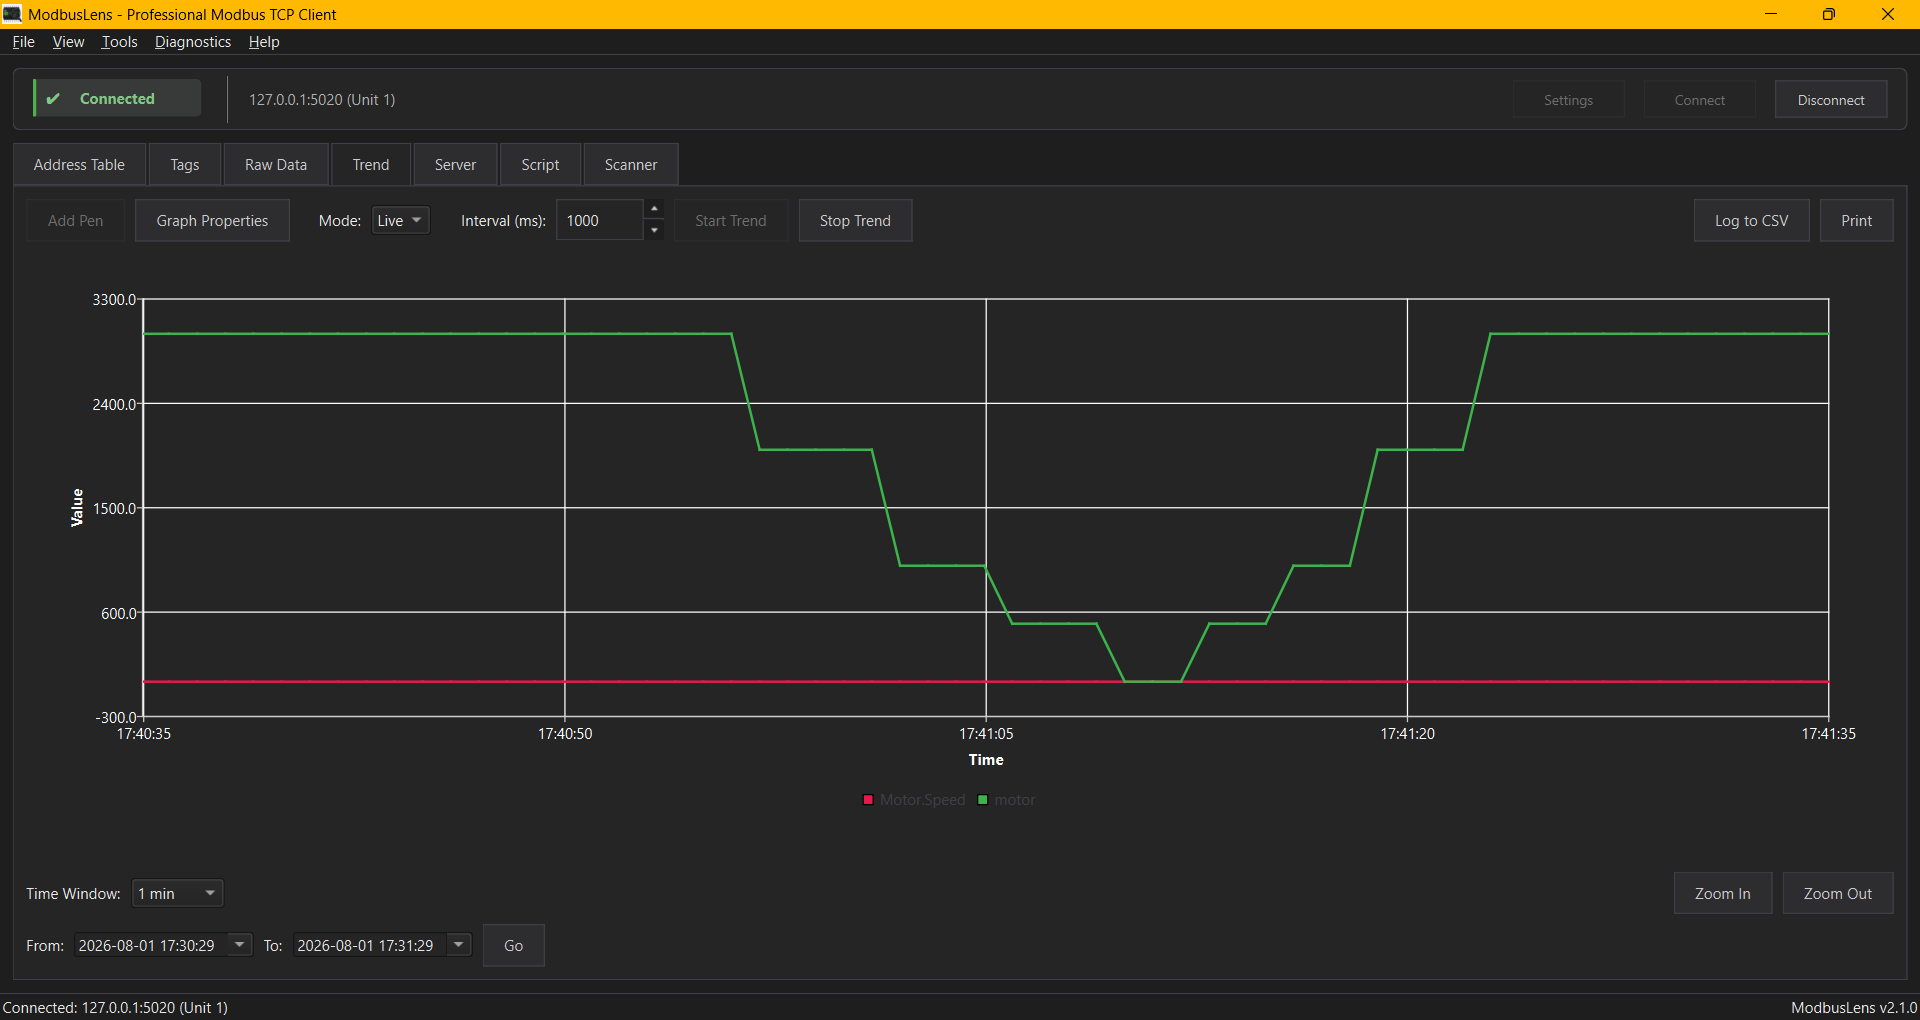Click the ModbusLens v2.1.0 version text
Screen dimensions: 1920x1020
point(1853,1008)
